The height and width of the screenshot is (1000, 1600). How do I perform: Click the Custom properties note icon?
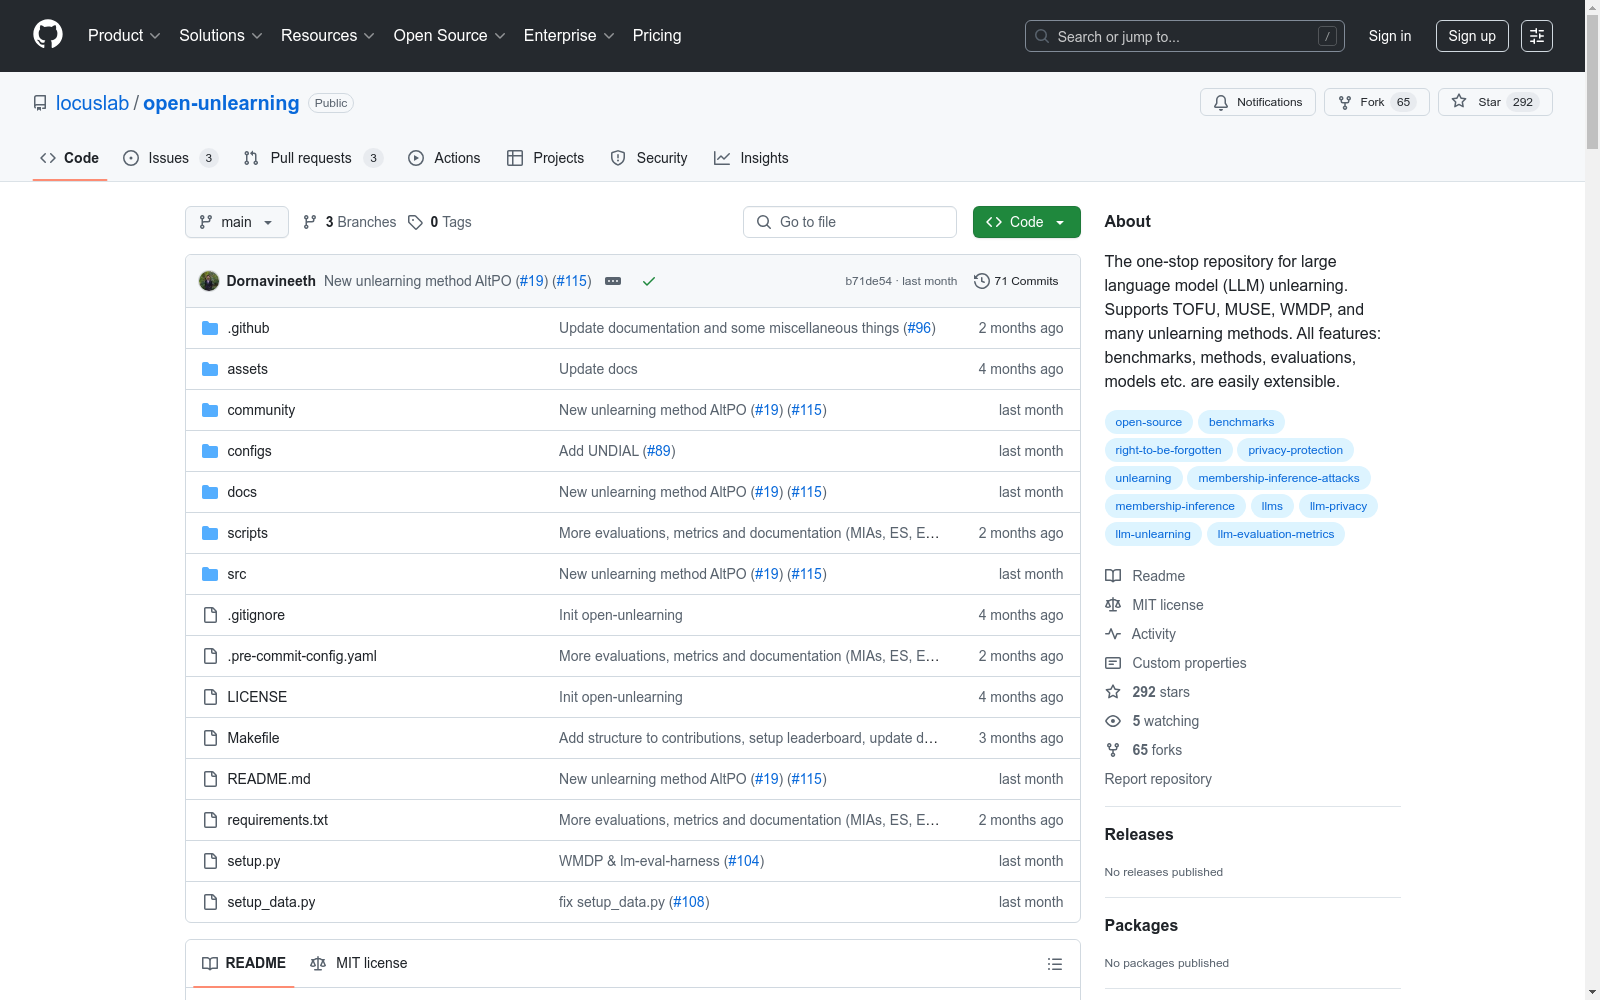pyautogui.click(x=1113, y=663)
